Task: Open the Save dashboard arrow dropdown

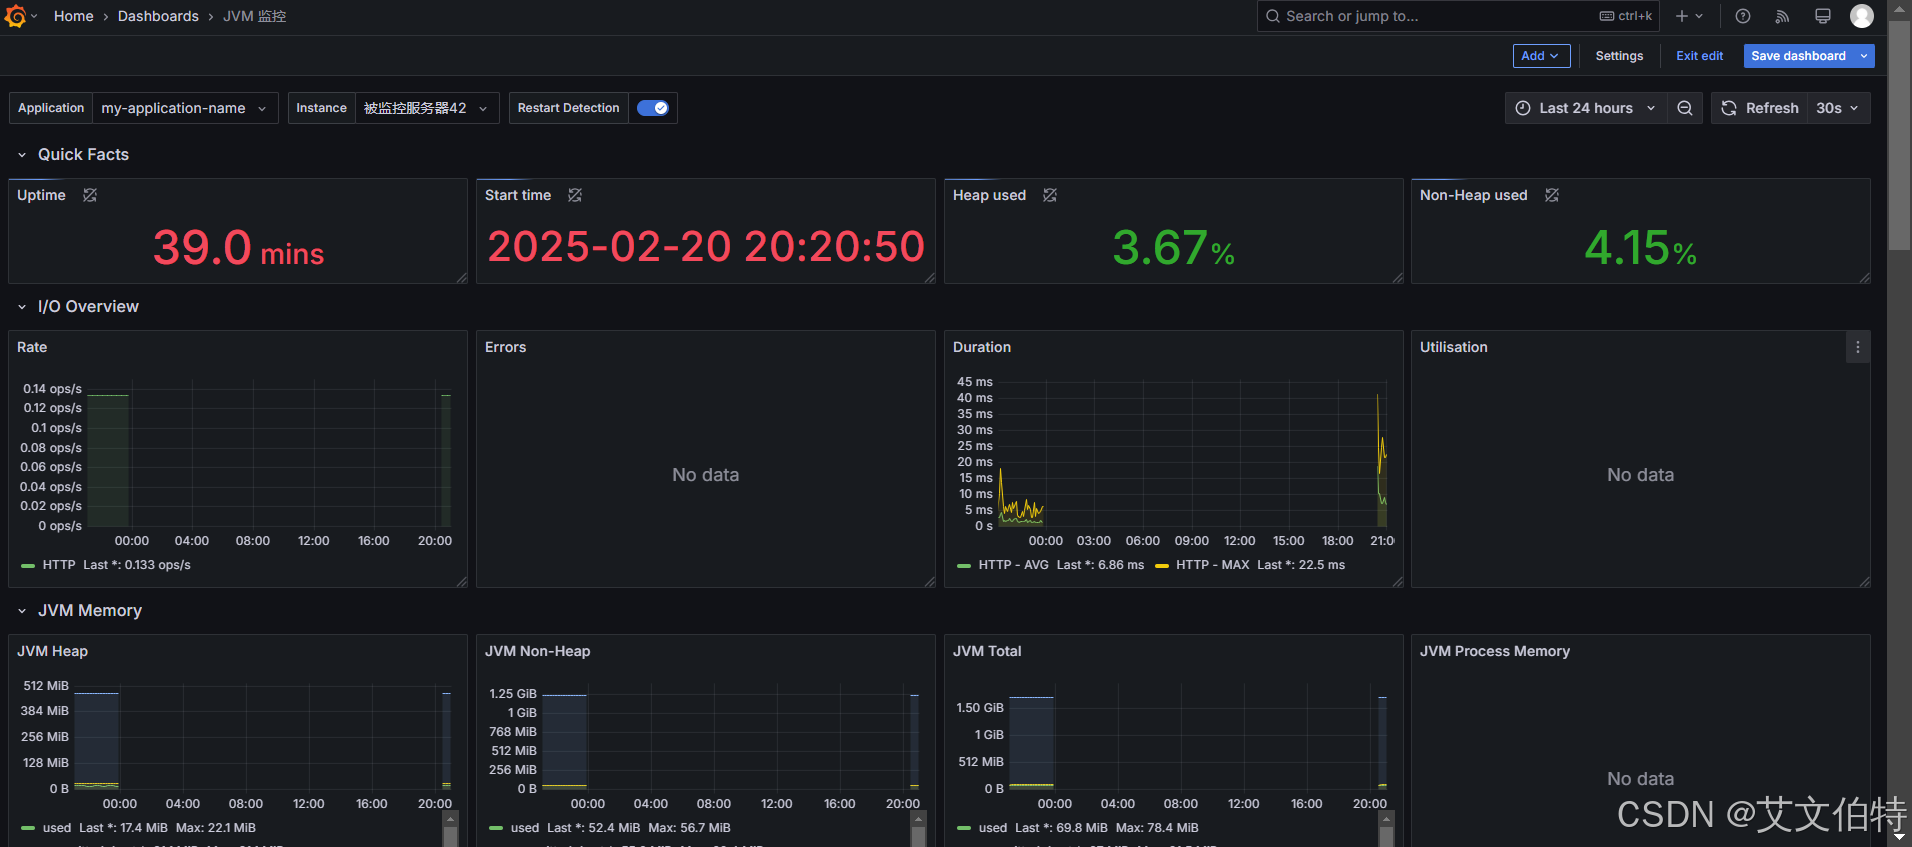Action: point(1864,56)
